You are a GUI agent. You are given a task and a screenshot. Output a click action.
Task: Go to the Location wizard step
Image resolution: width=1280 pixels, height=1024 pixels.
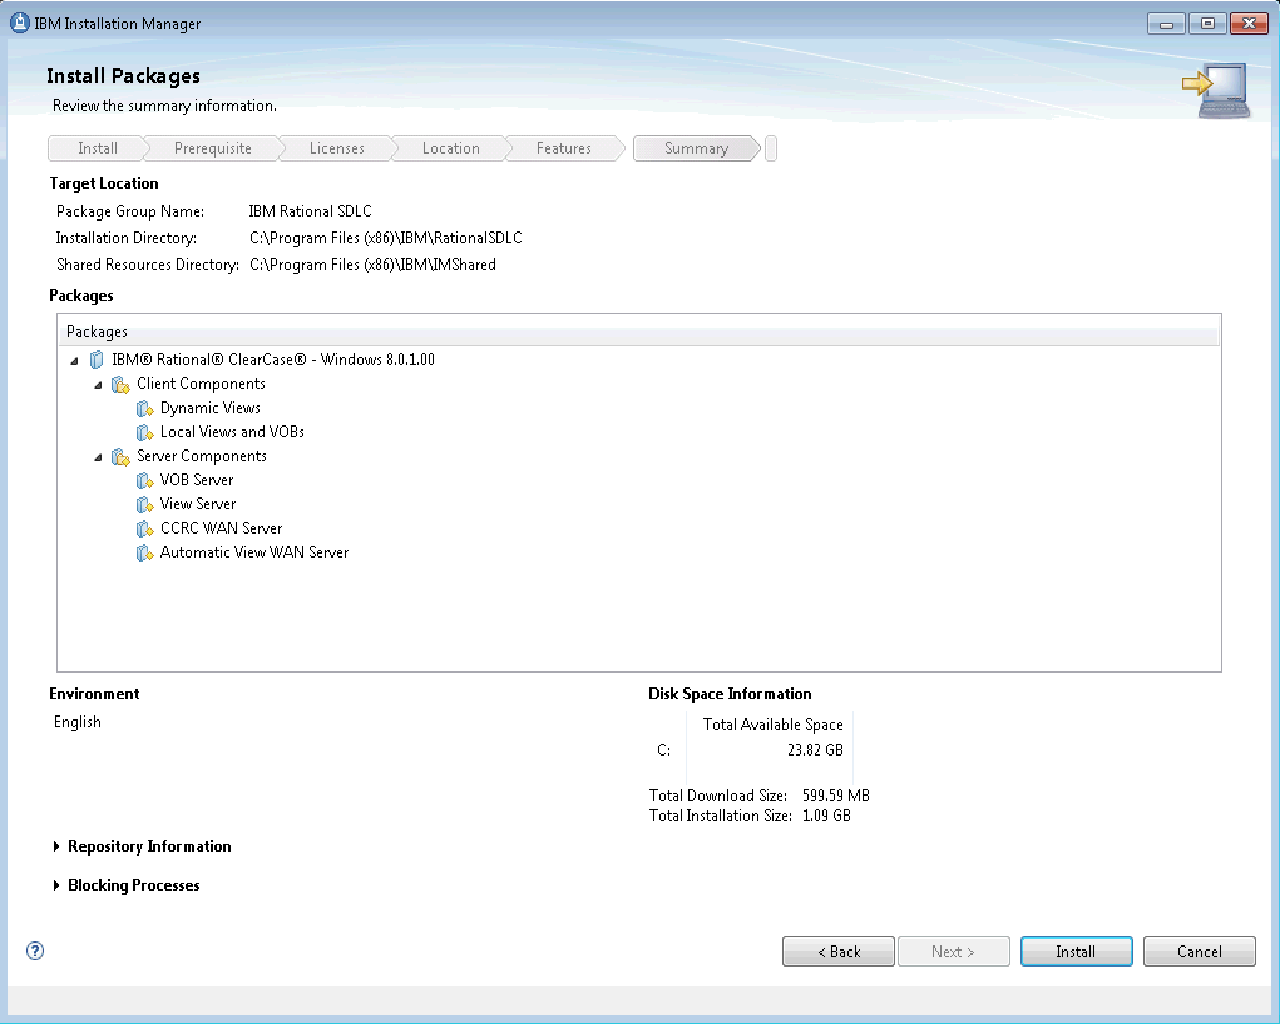451,149
